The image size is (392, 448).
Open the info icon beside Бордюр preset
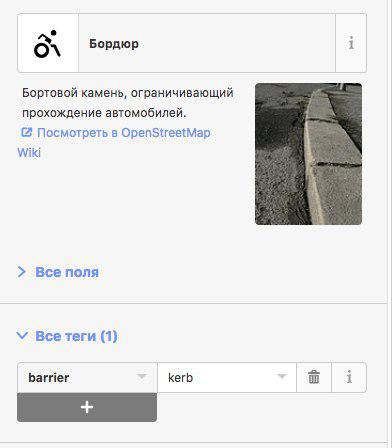point(351,43)
